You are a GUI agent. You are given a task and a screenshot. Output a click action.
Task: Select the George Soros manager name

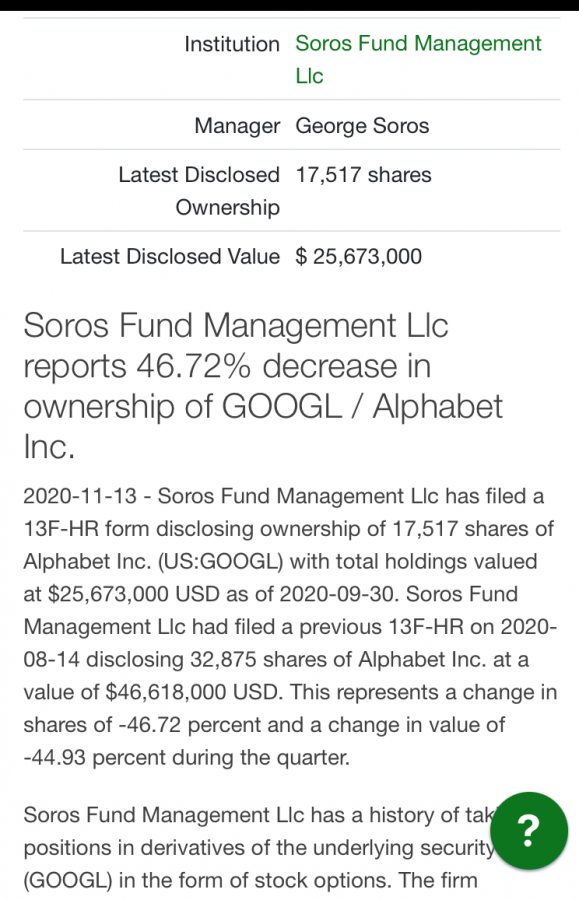[x=362, y=126]
